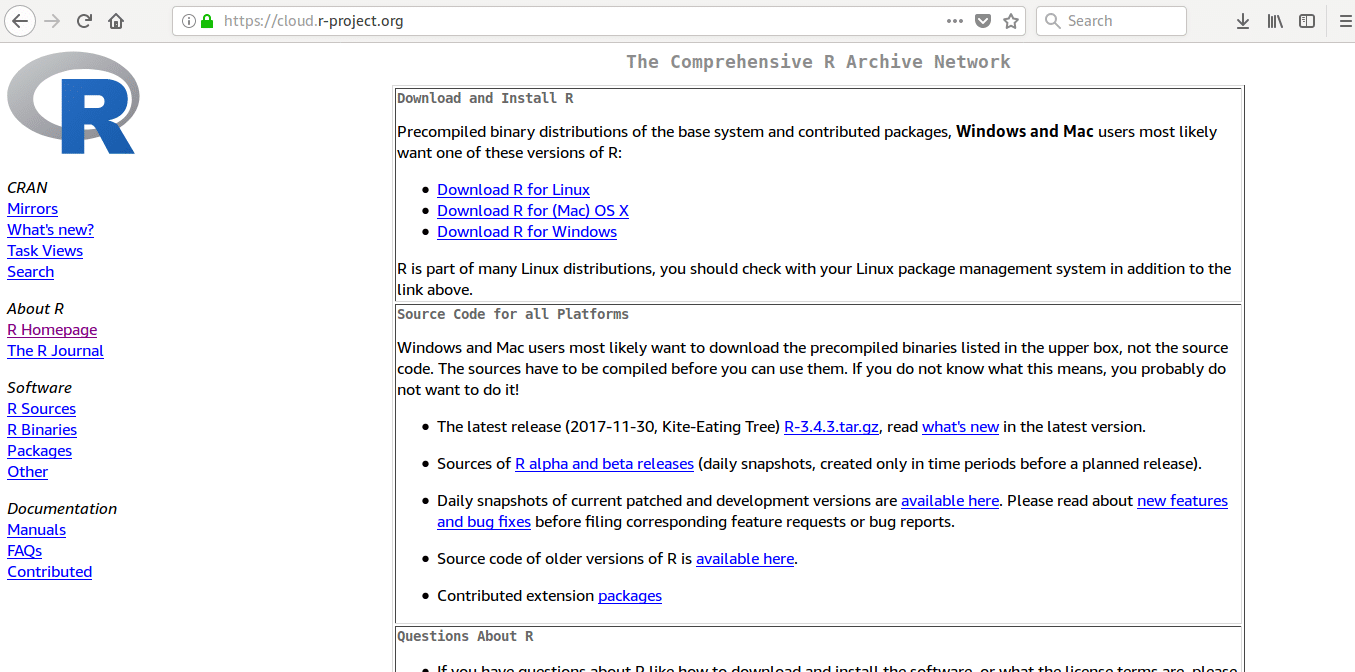Viewport: 1355px width, 672px height.
Task: Click the "About R" sidebar heading
Action: [x=35, y=309]
